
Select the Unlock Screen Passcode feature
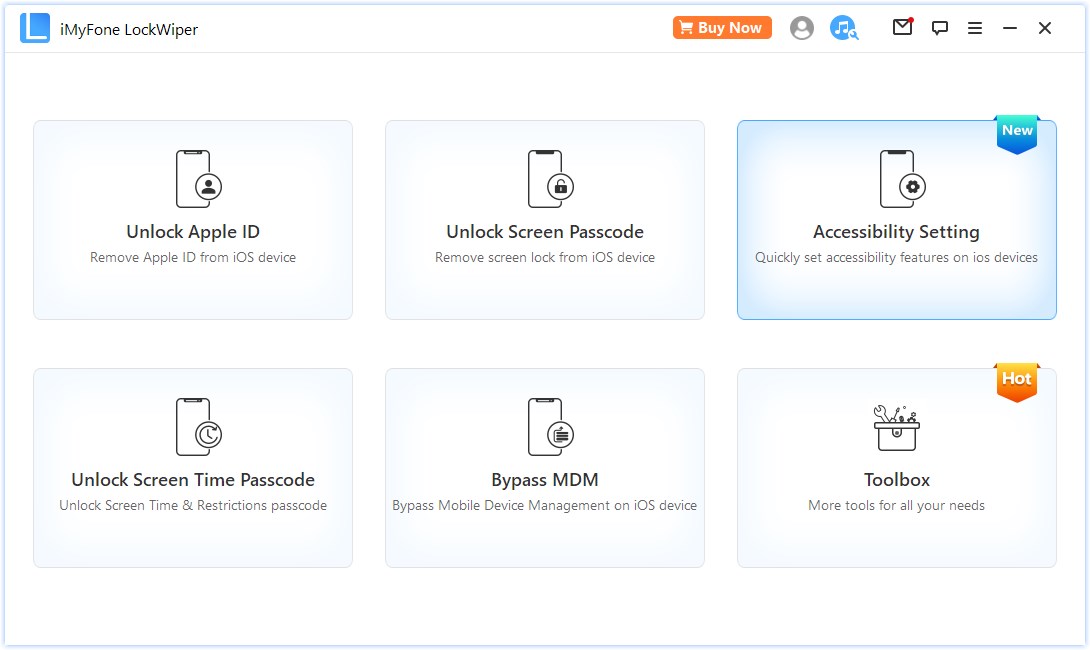pos(544,220)
